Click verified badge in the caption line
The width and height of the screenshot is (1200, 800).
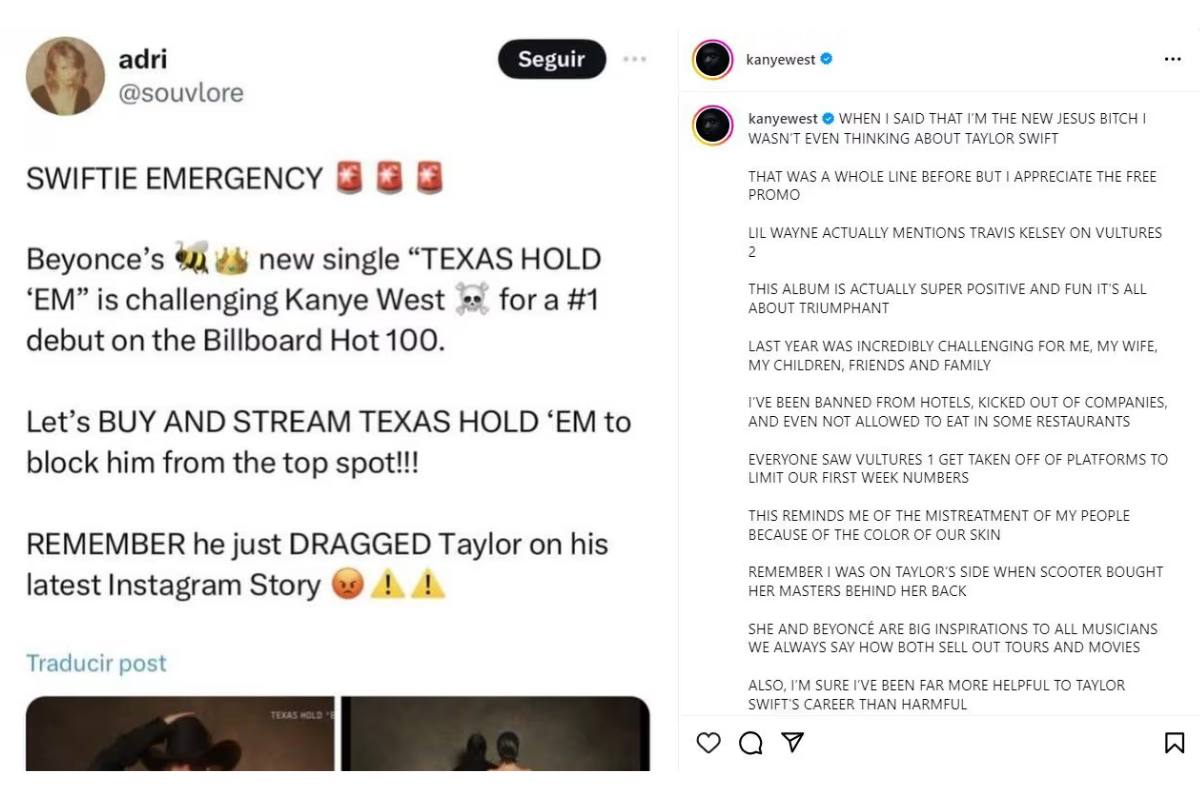pyautogui.click(x=828, y=118)
